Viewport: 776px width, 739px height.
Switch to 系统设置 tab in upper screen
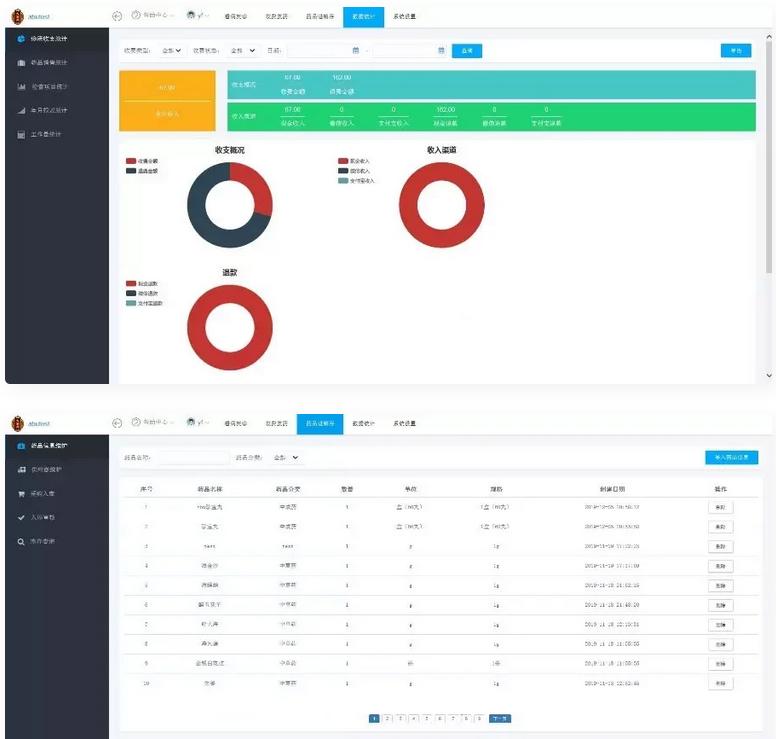click(x=404, y=16)
